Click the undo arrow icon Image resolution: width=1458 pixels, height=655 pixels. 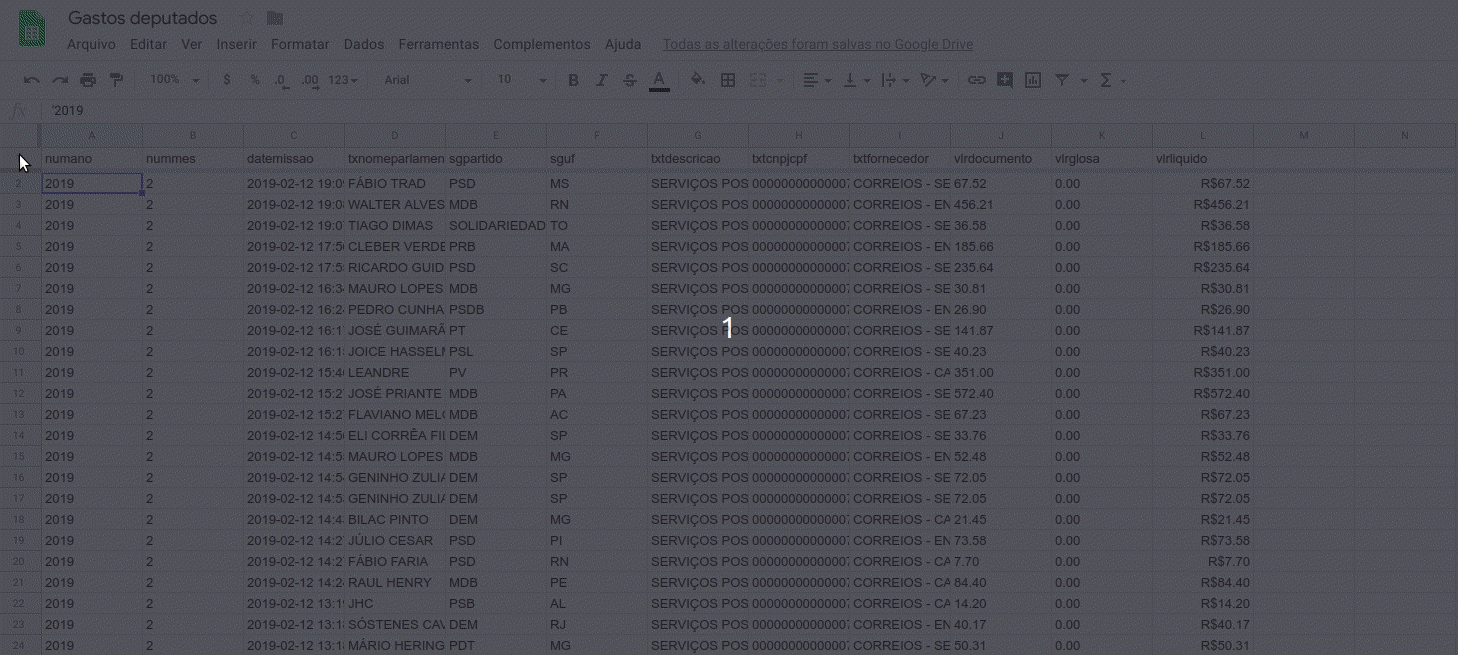point(32,80)
